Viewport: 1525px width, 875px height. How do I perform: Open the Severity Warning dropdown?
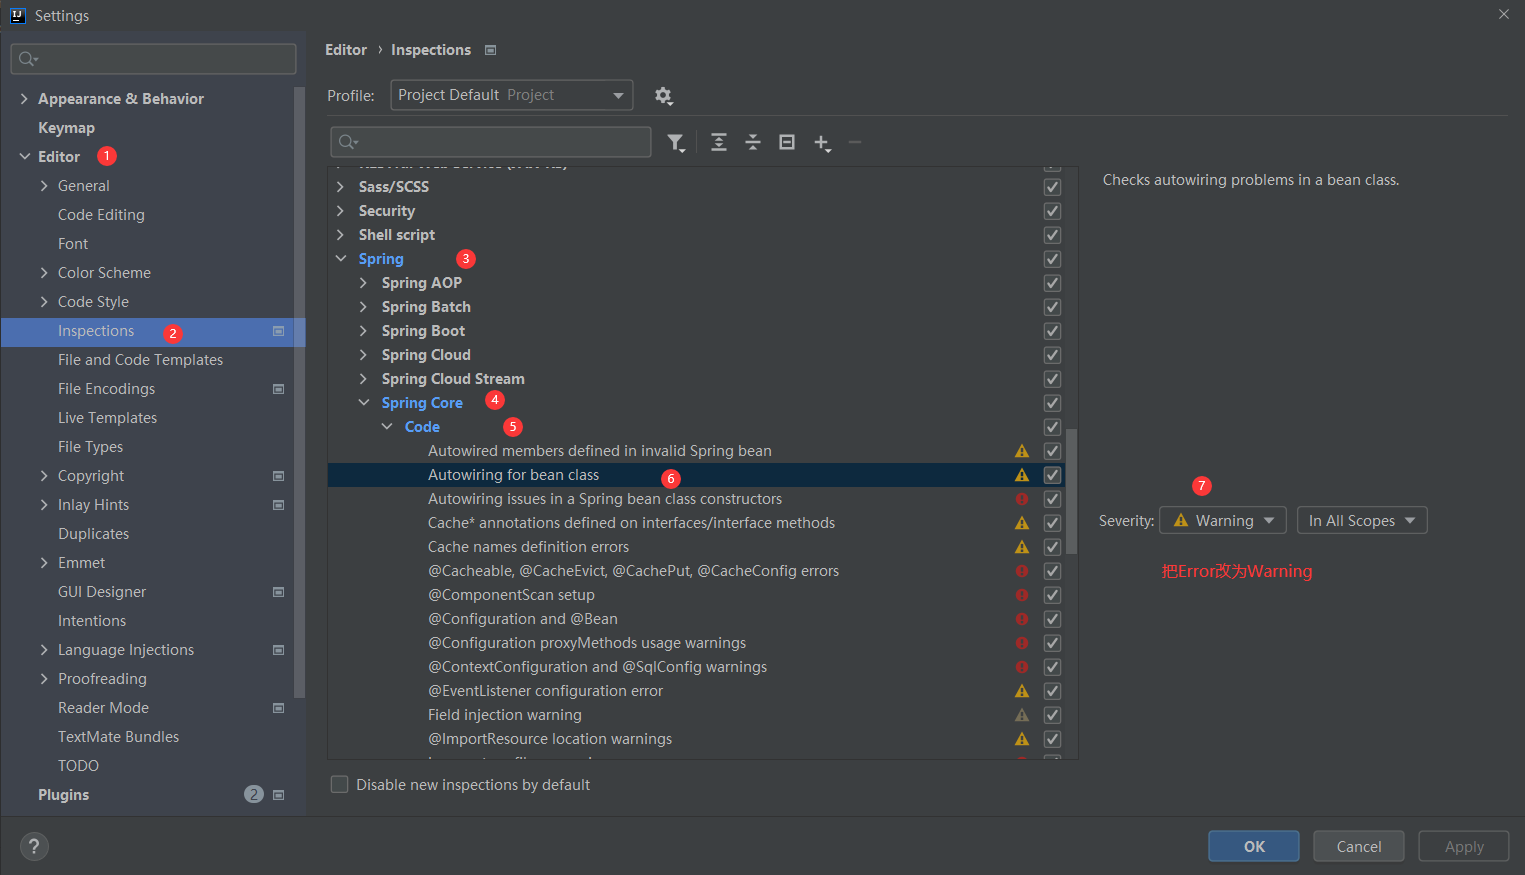[x=1223, y=520]
